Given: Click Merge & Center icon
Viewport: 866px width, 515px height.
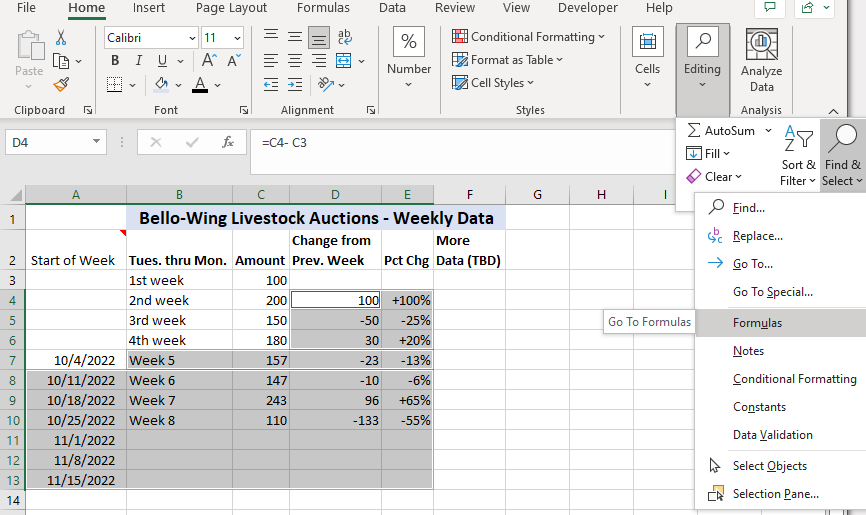Looking at the screenshot, I should [x=344, y=61].
